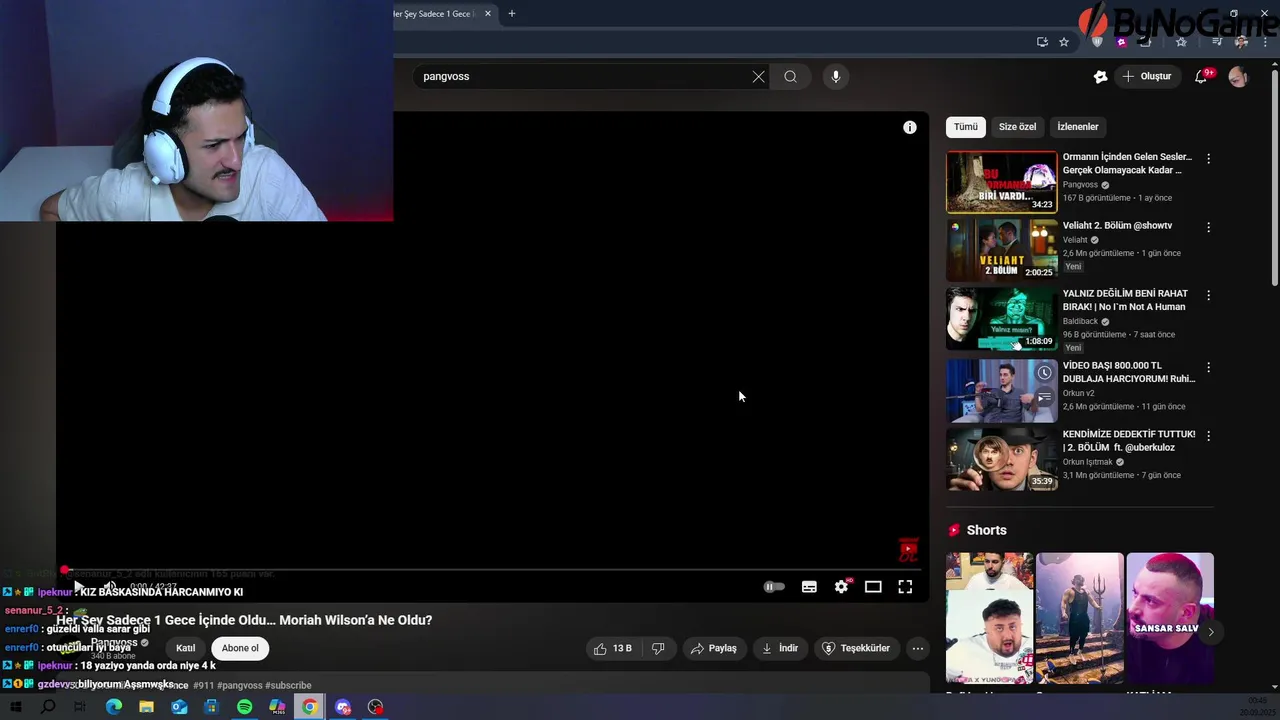The image size is (1280, 720).
Task: Switch to theater mode view
Action: coord(873,587)
